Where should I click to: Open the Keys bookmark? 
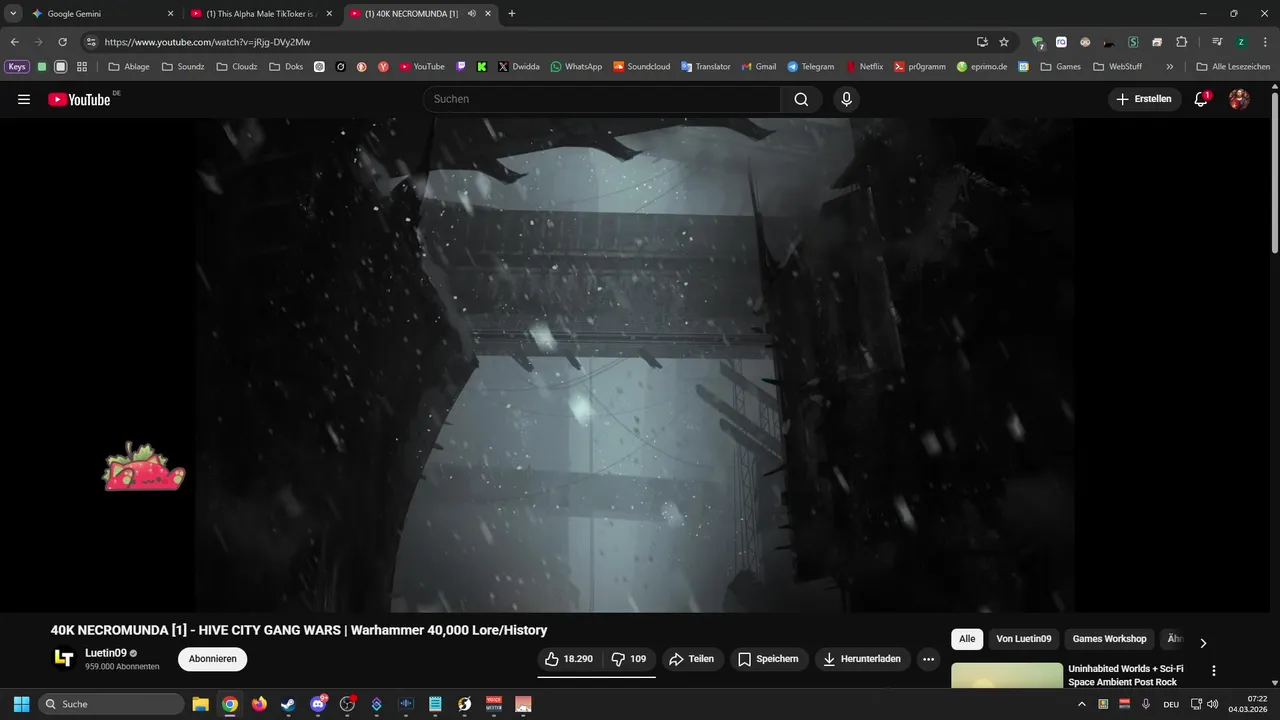pyautogui.click(x=17, y=67)
